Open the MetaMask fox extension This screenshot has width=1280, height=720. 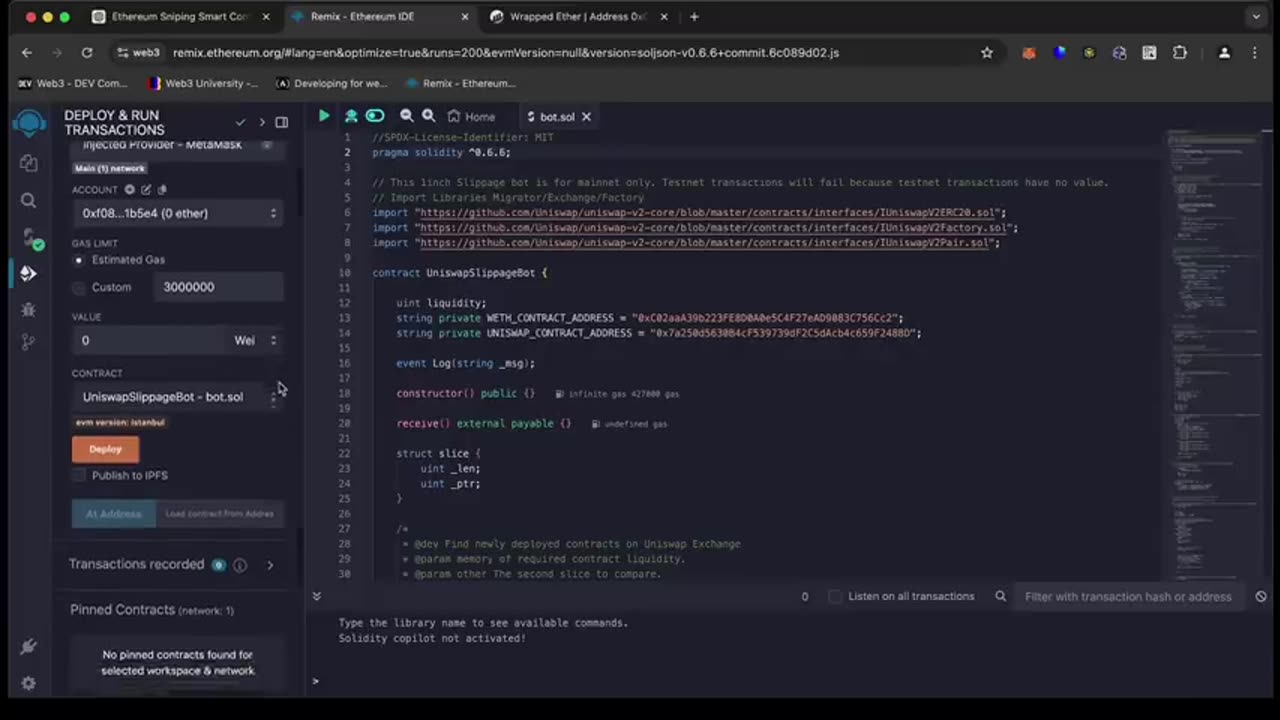[1028, 53]
